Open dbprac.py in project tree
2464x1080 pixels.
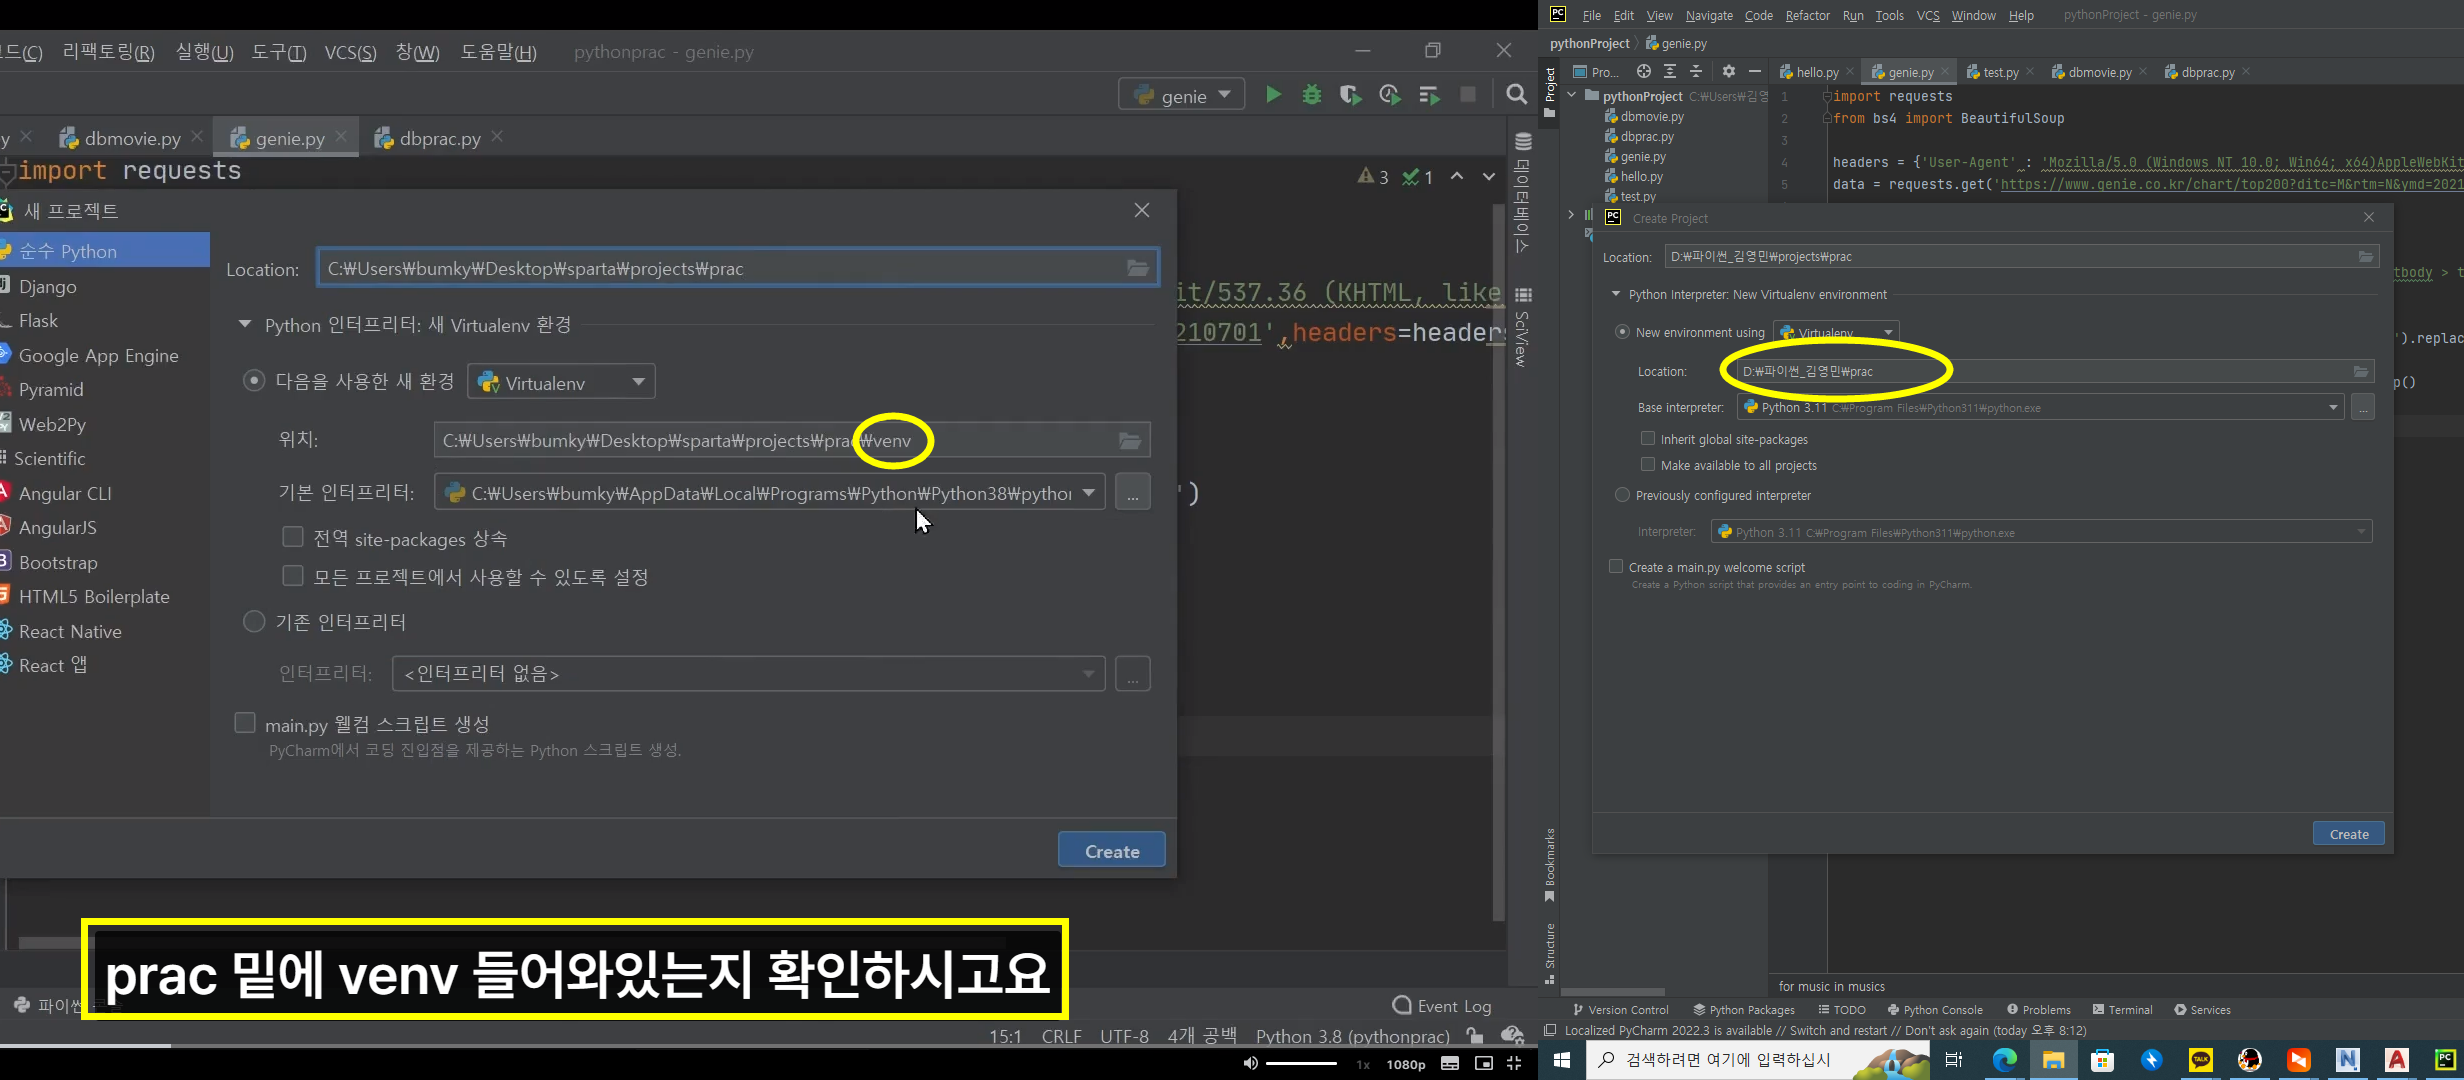click(1646, 137)
